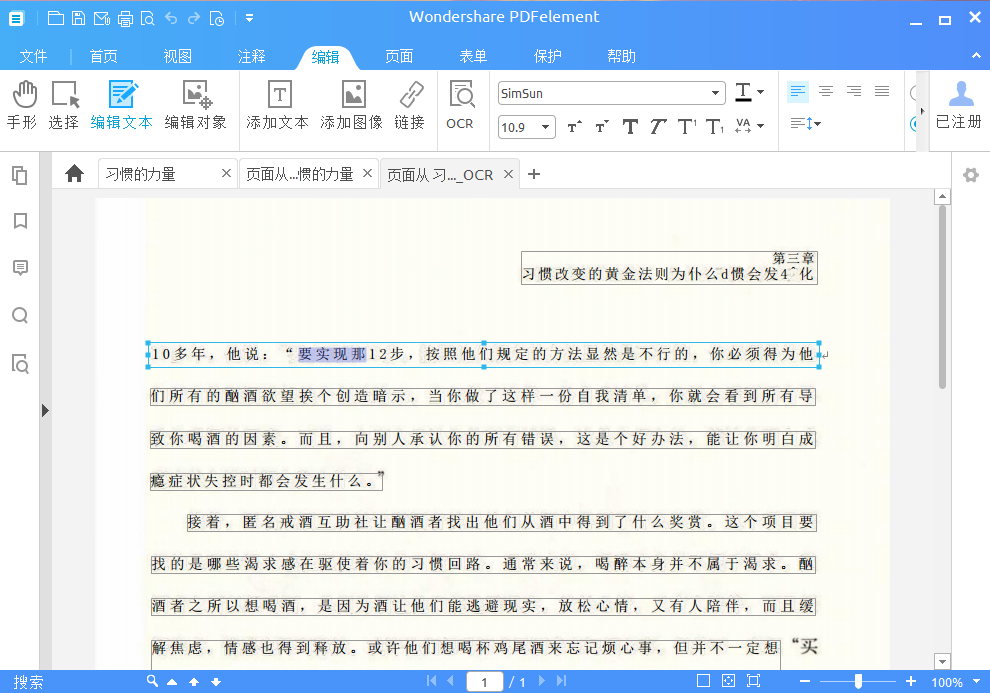The image size is (990, 693).
Task: Insert a Link (链接)
Action: click(x=410, y=105)
